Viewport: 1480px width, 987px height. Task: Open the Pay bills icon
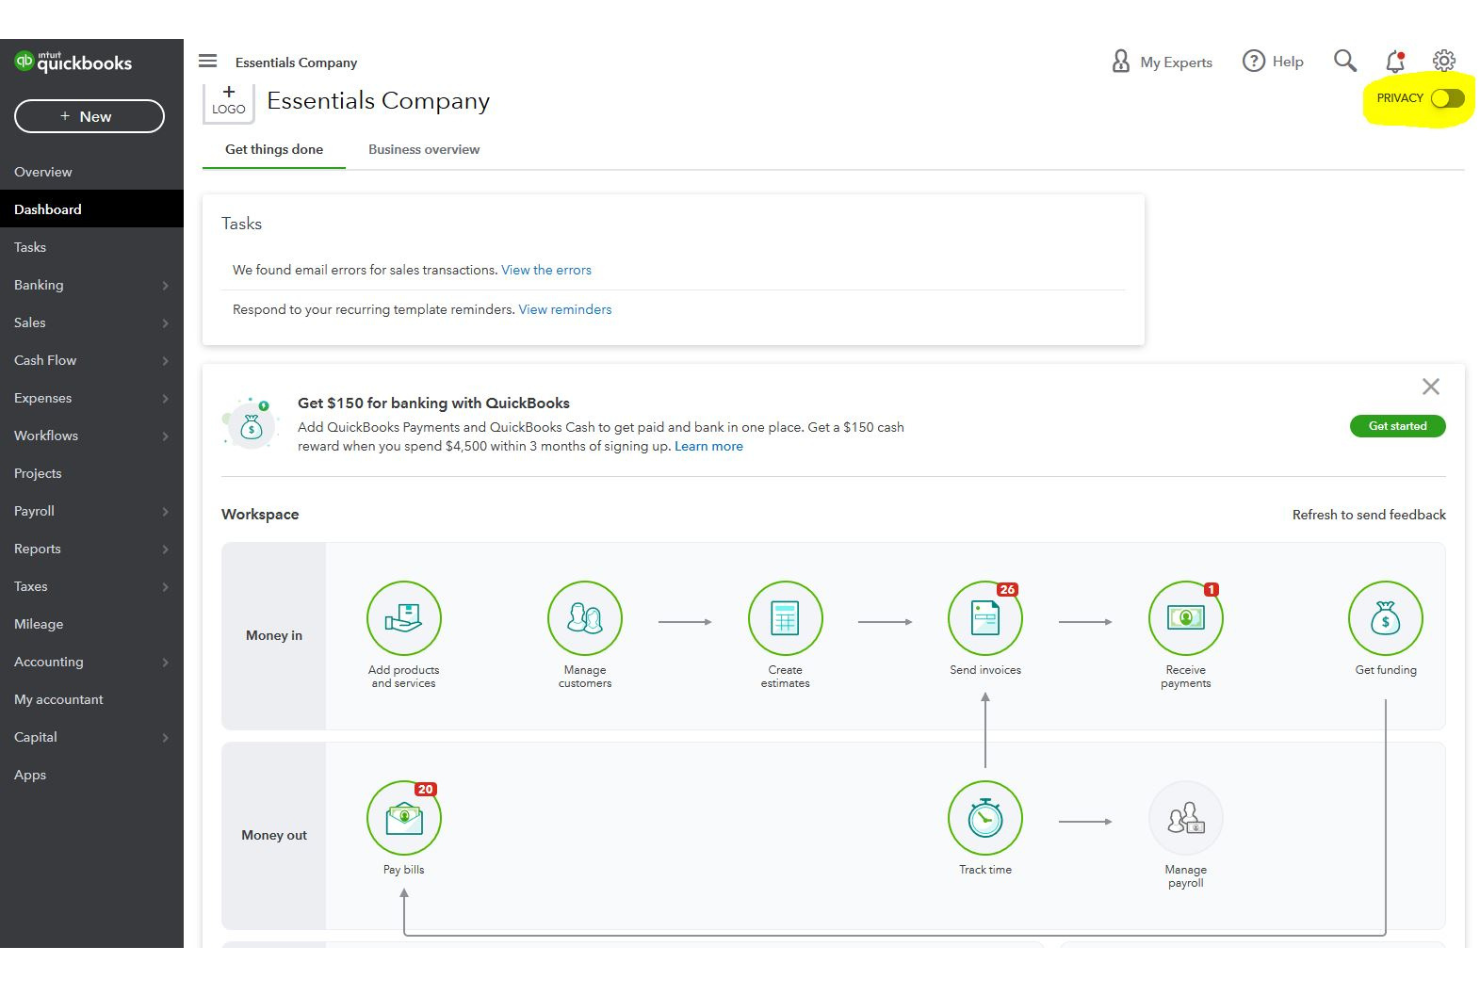(x=404, y=818)
